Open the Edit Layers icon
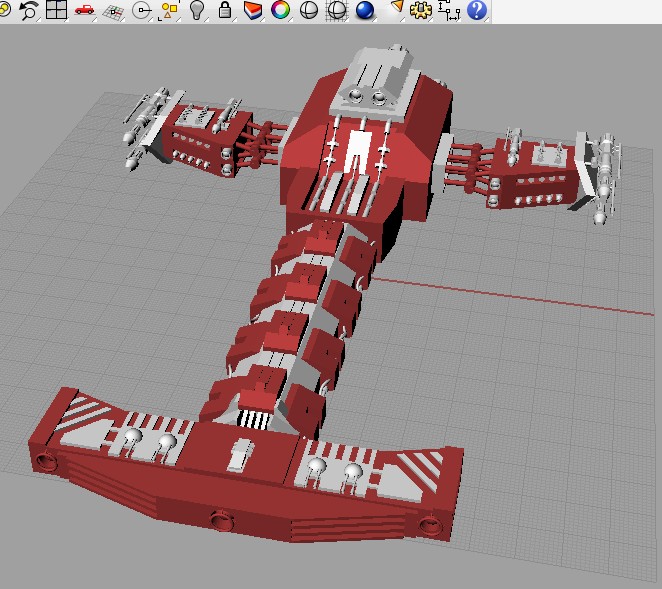The width and height of the screenshot is (662, 589). click(252, 10)
